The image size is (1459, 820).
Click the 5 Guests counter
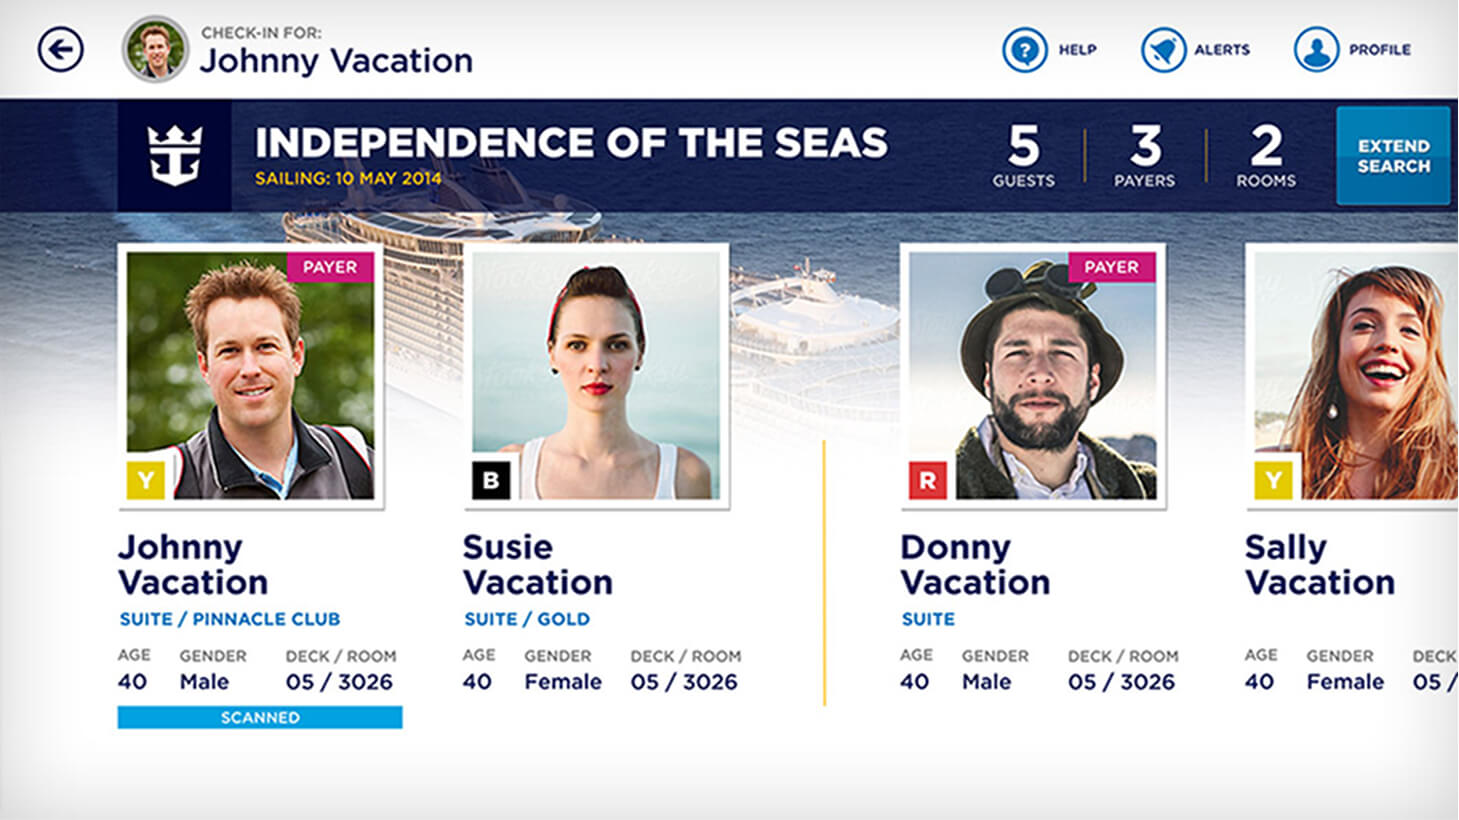coord(1023,156)
